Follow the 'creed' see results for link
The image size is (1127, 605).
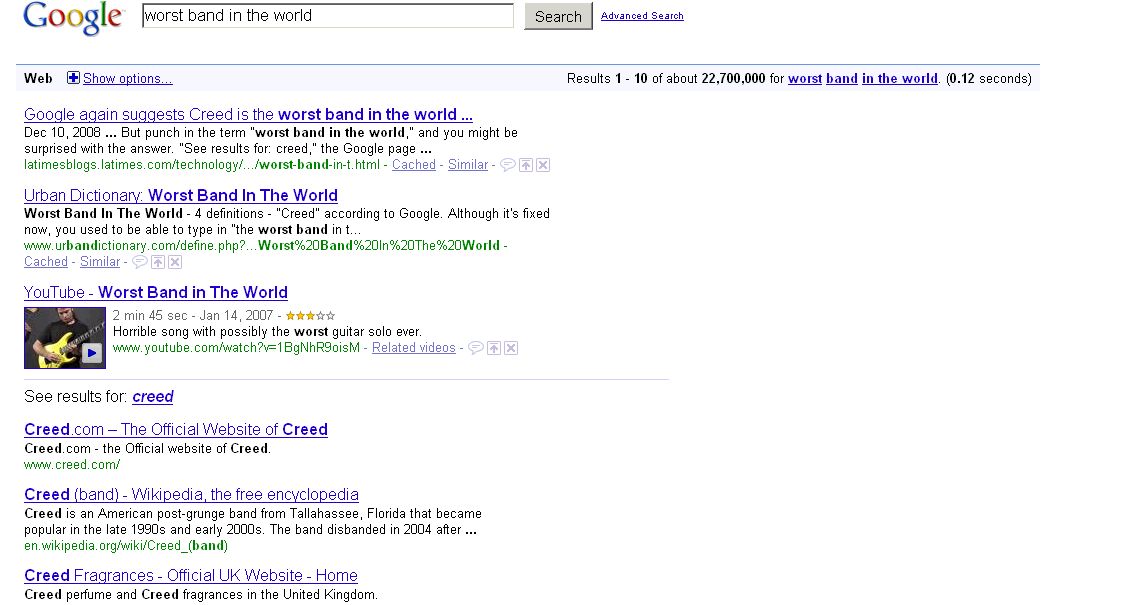coord(153,397)
